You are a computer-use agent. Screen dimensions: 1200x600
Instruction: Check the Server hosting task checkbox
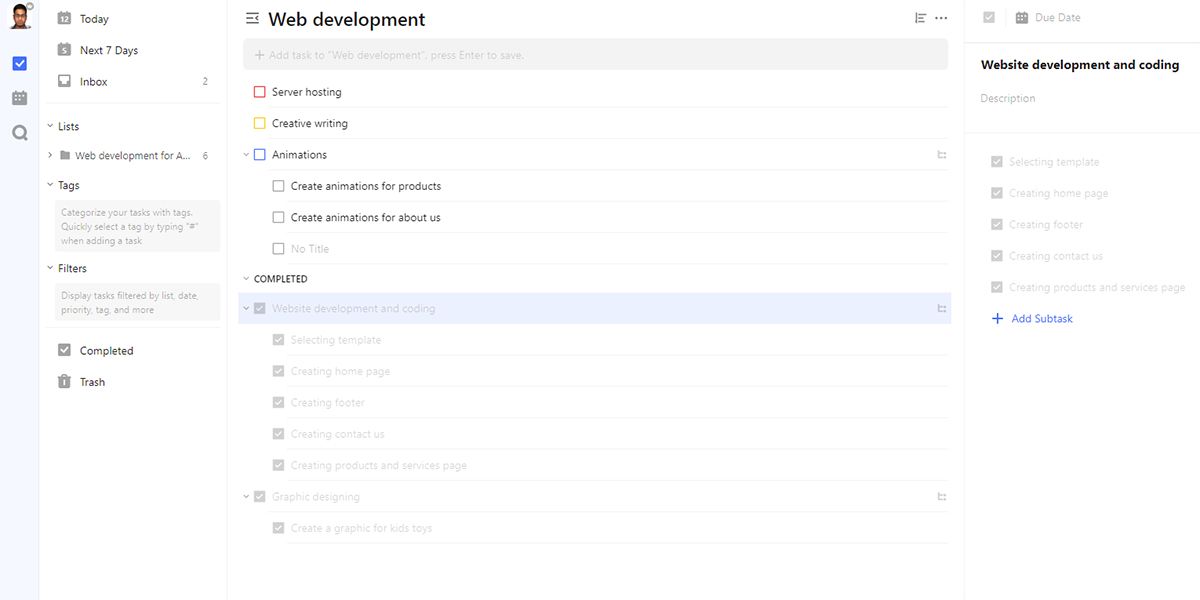[x=260, y=92]
